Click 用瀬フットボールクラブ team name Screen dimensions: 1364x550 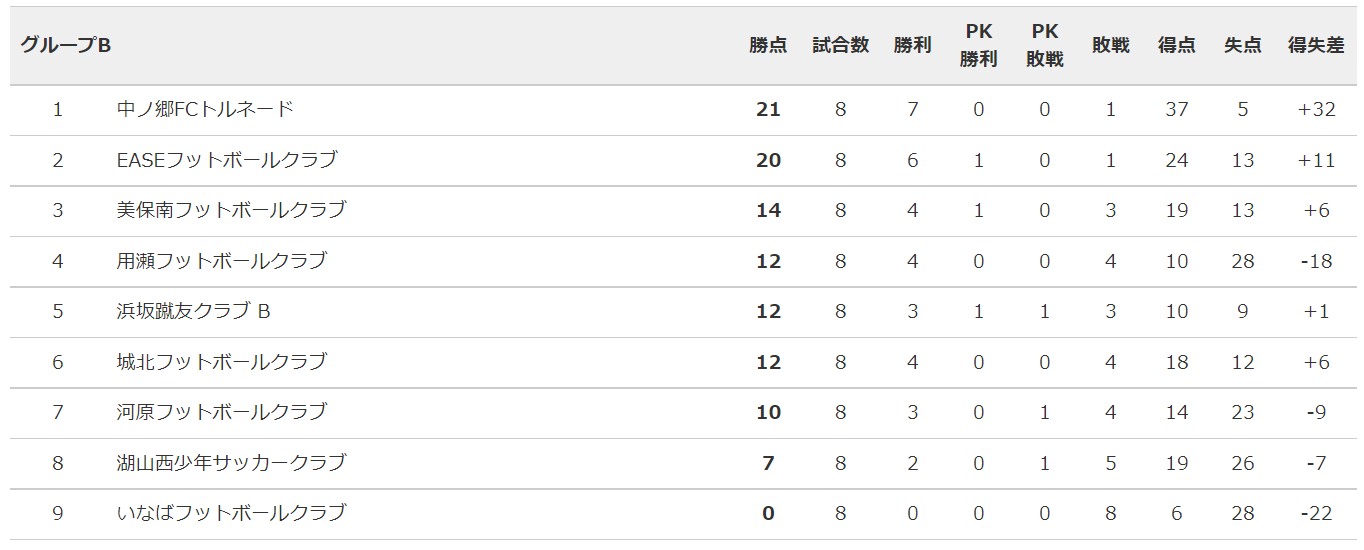222,261
